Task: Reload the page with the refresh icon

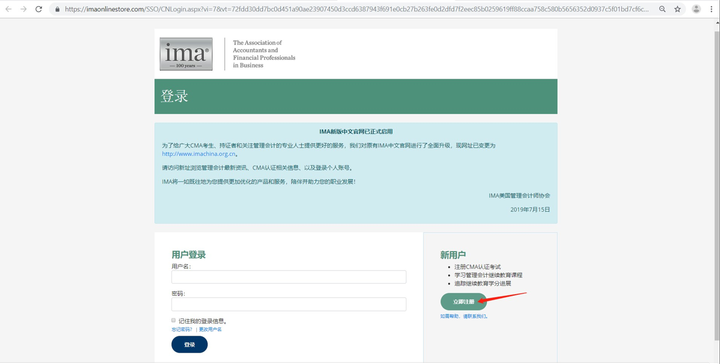Action: pyautogui.click(x=39, y=9)
